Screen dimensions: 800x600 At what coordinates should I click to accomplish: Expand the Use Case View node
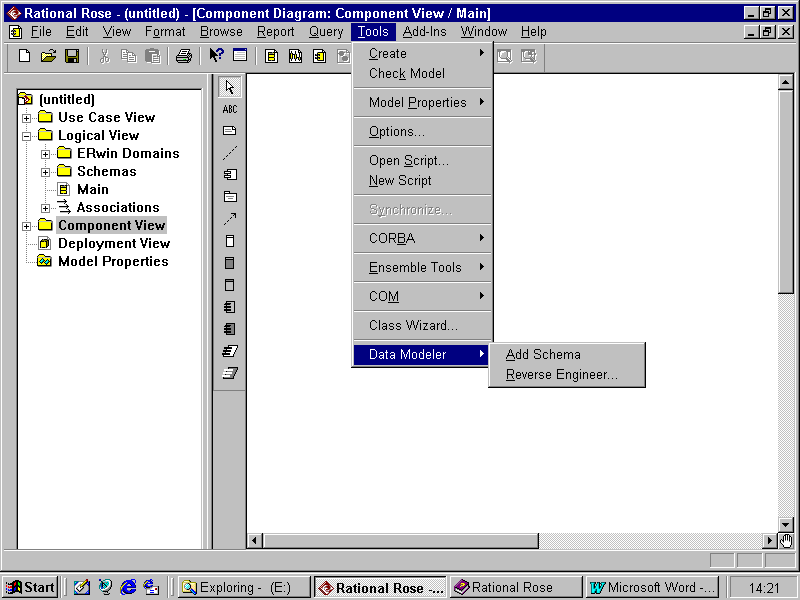[27, 118]
